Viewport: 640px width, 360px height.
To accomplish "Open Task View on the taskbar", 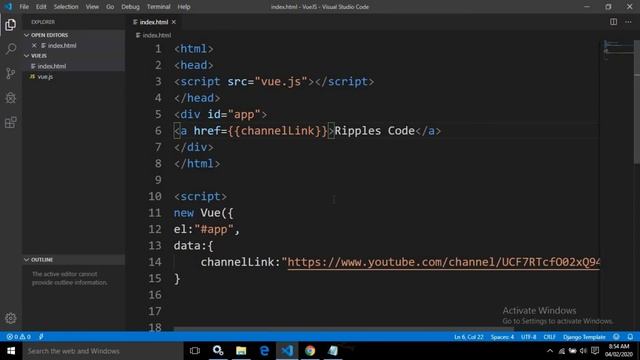I will pyautogui.click(x=195, y=351).
